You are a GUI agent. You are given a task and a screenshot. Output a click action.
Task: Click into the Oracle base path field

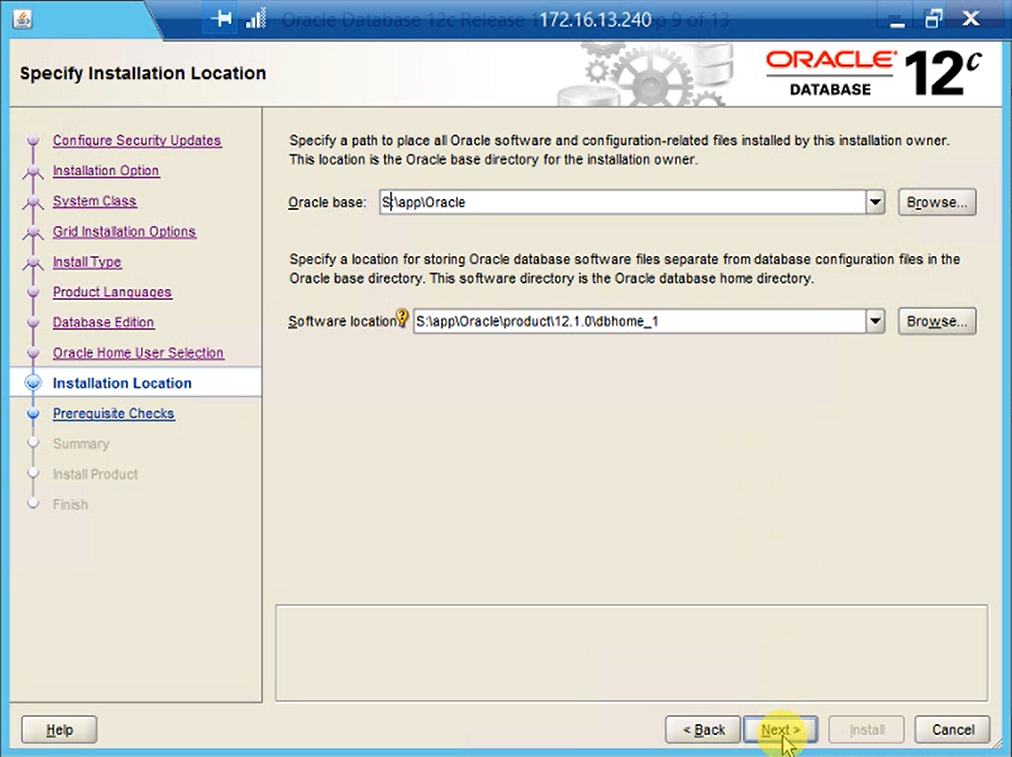623,202
